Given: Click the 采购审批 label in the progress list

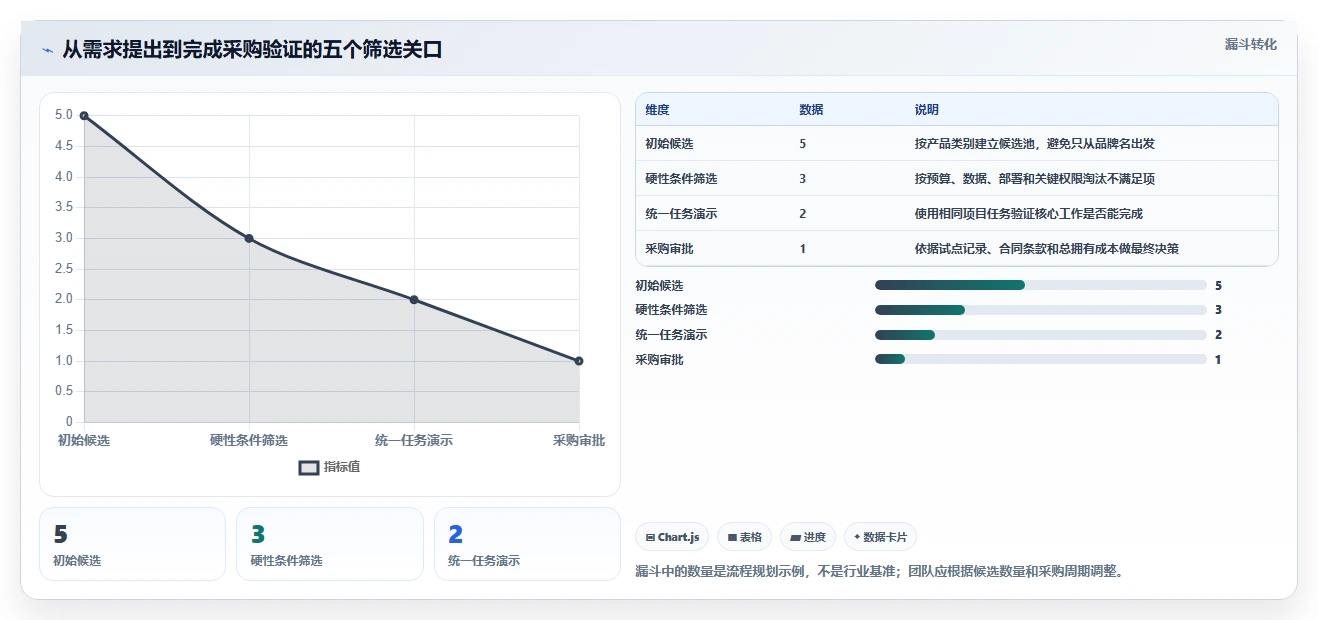Looking at the screenshot, I should (660, 360).
